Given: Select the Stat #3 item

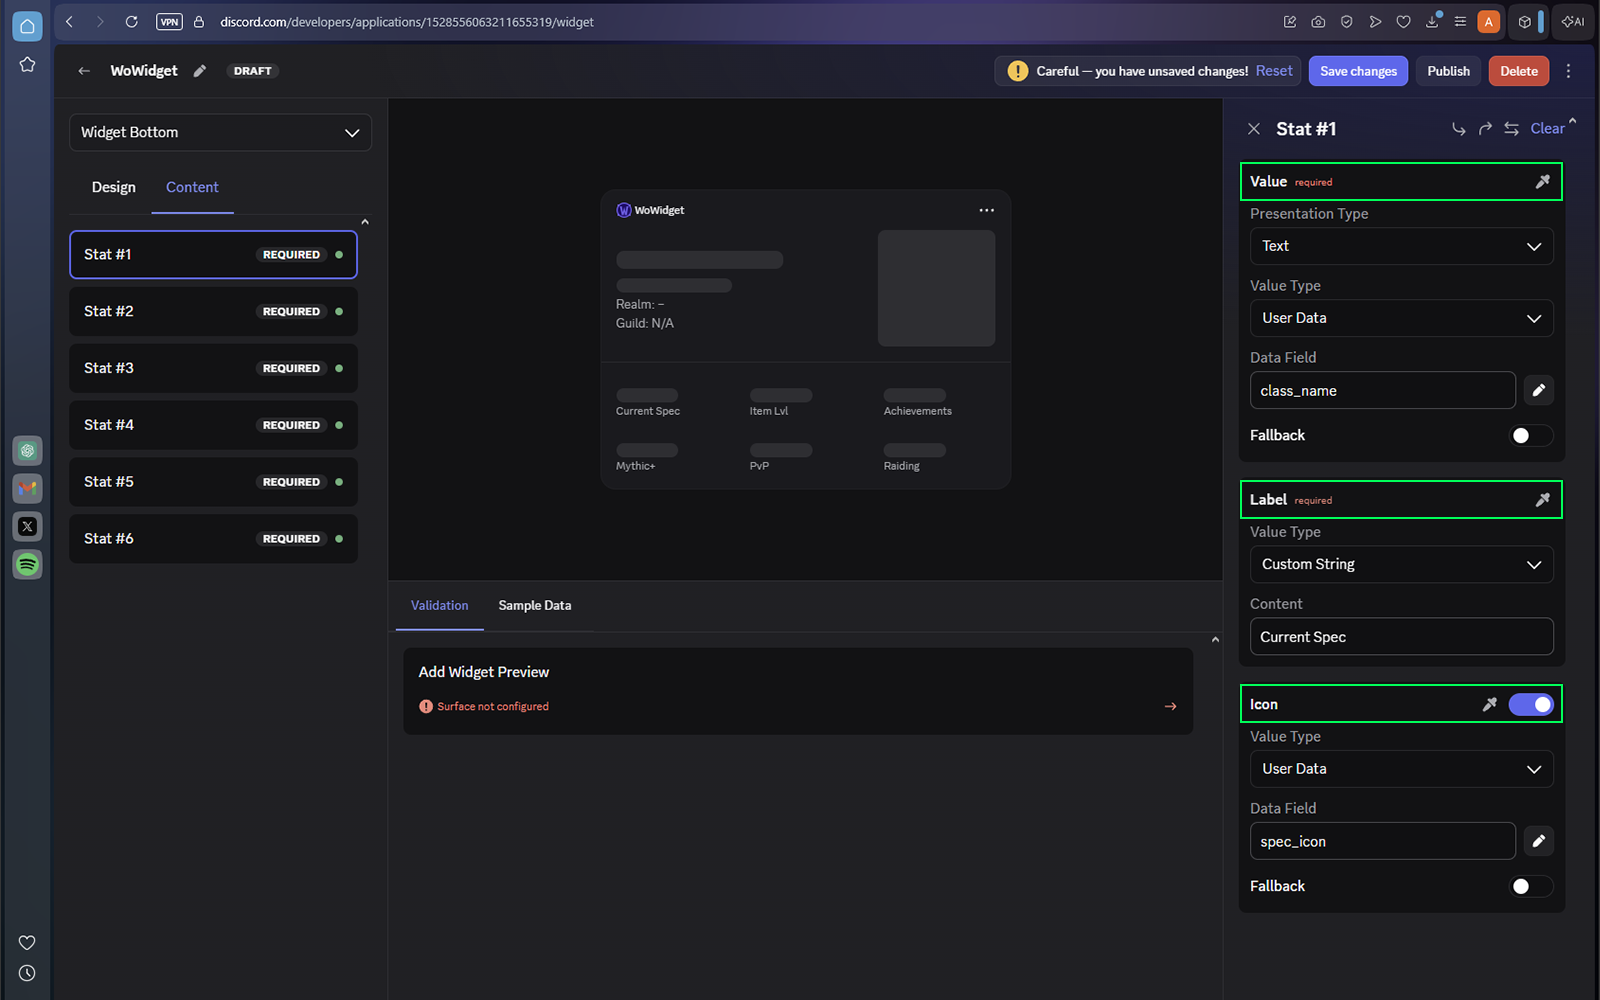Looking at the screenshot, I should (x=213, y=369).
